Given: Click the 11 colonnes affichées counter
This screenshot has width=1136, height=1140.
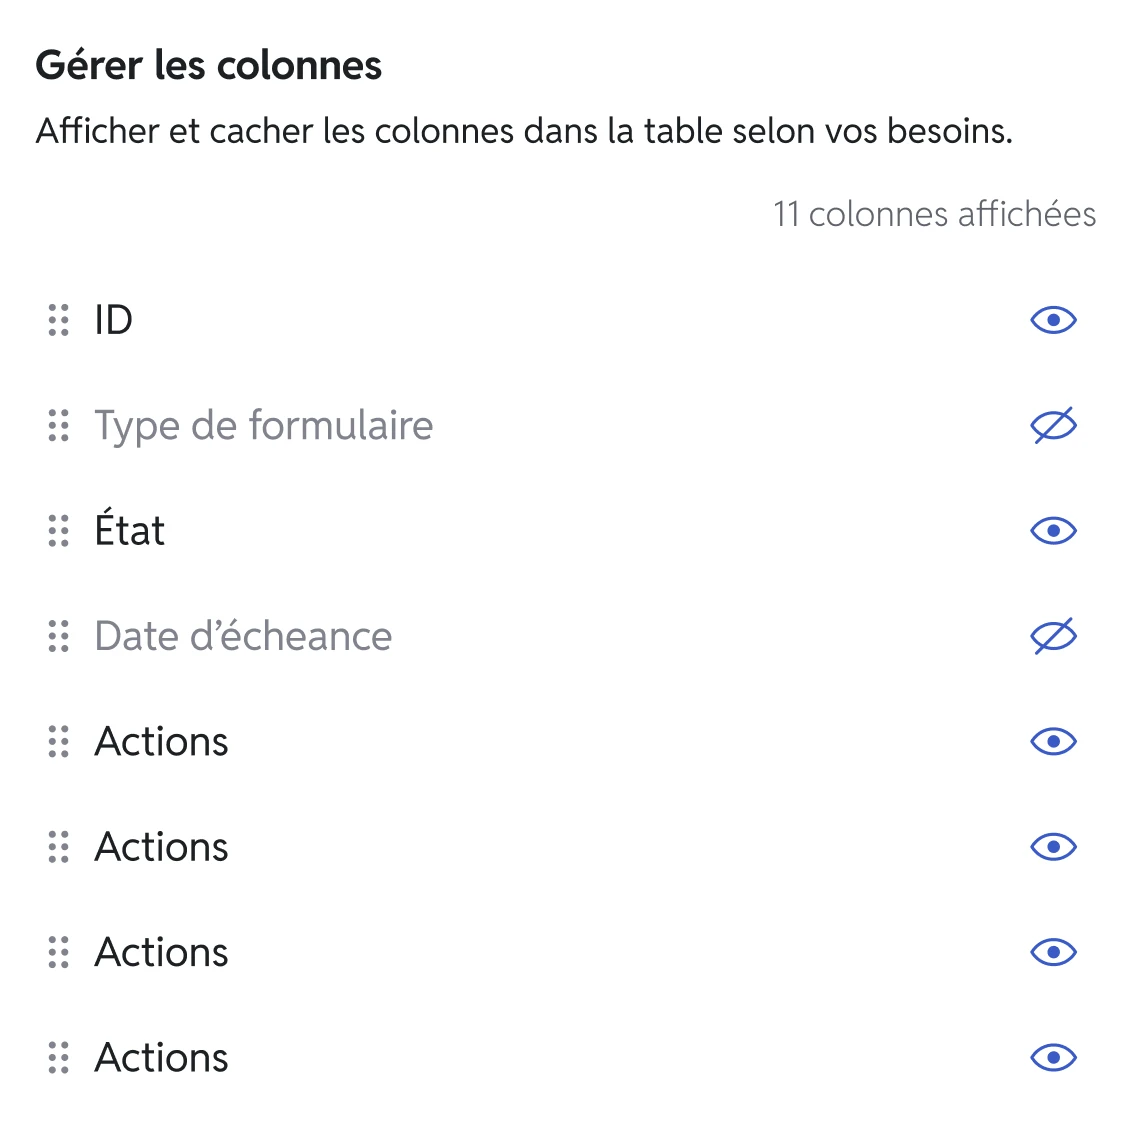Looking at the screenshot, I should 934,214.
